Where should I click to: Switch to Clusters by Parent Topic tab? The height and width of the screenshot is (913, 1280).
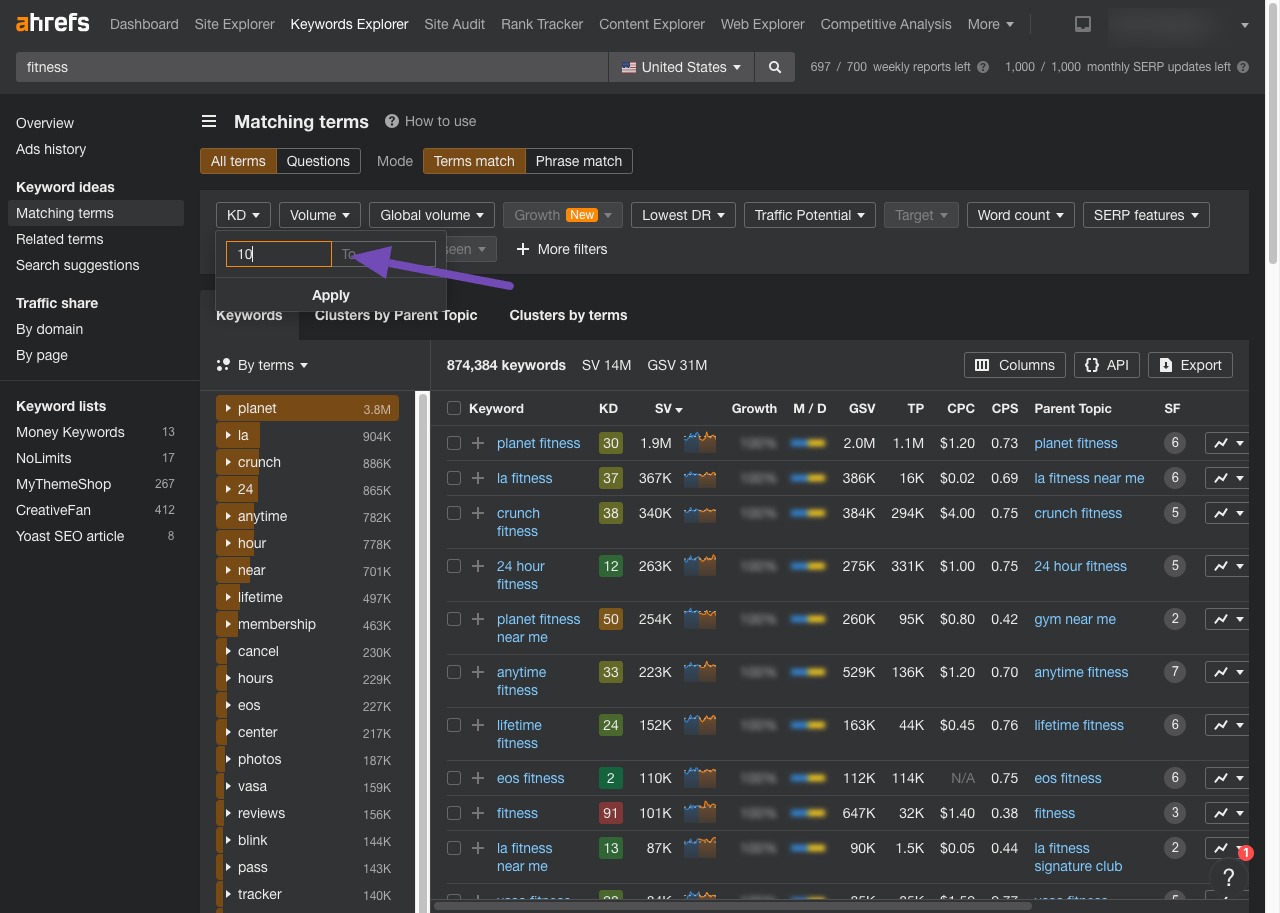pos(396,315)
